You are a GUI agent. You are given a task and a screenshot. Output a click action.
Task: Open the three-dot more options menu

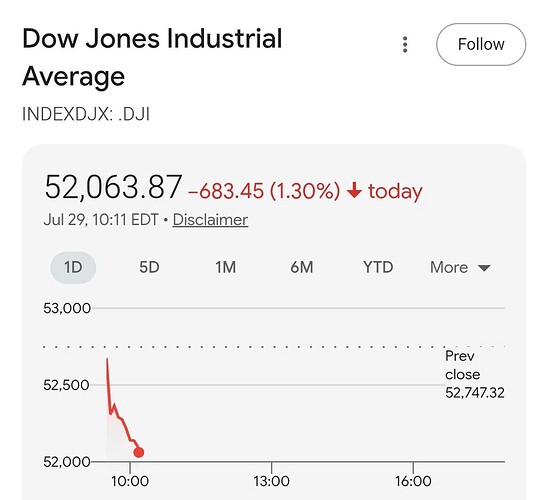[405, 44]
